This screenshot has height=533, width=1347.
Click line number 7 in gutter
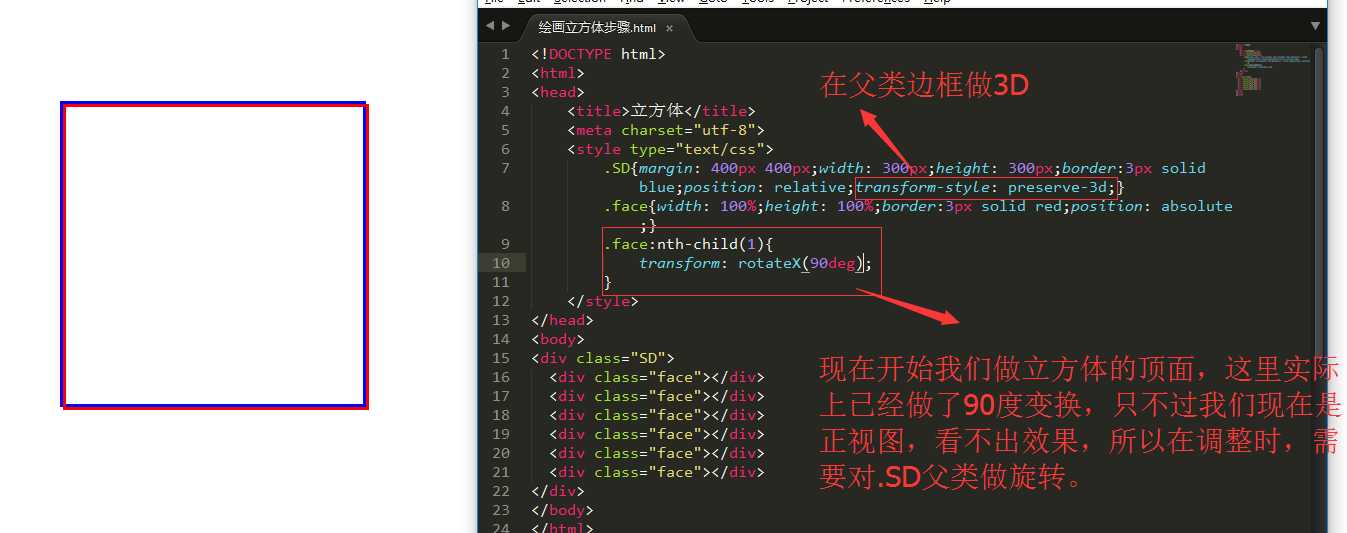pyautogui.click(x=505, y=168)
